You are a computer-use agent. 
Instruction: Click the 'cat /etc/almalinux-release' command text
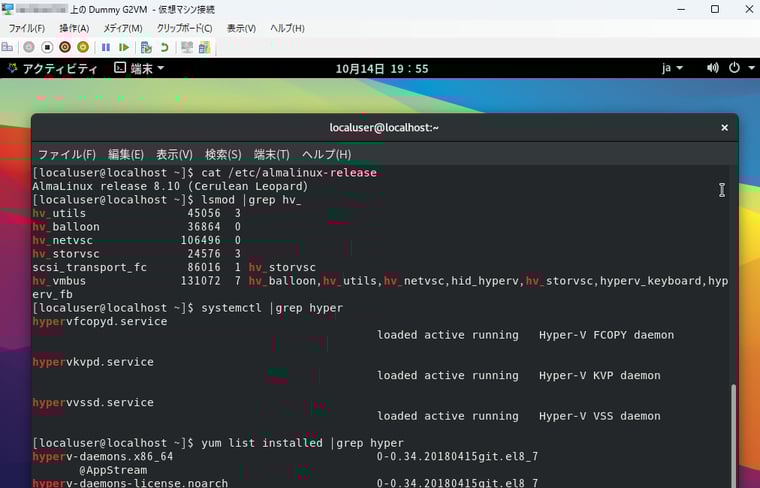[289, 173]
